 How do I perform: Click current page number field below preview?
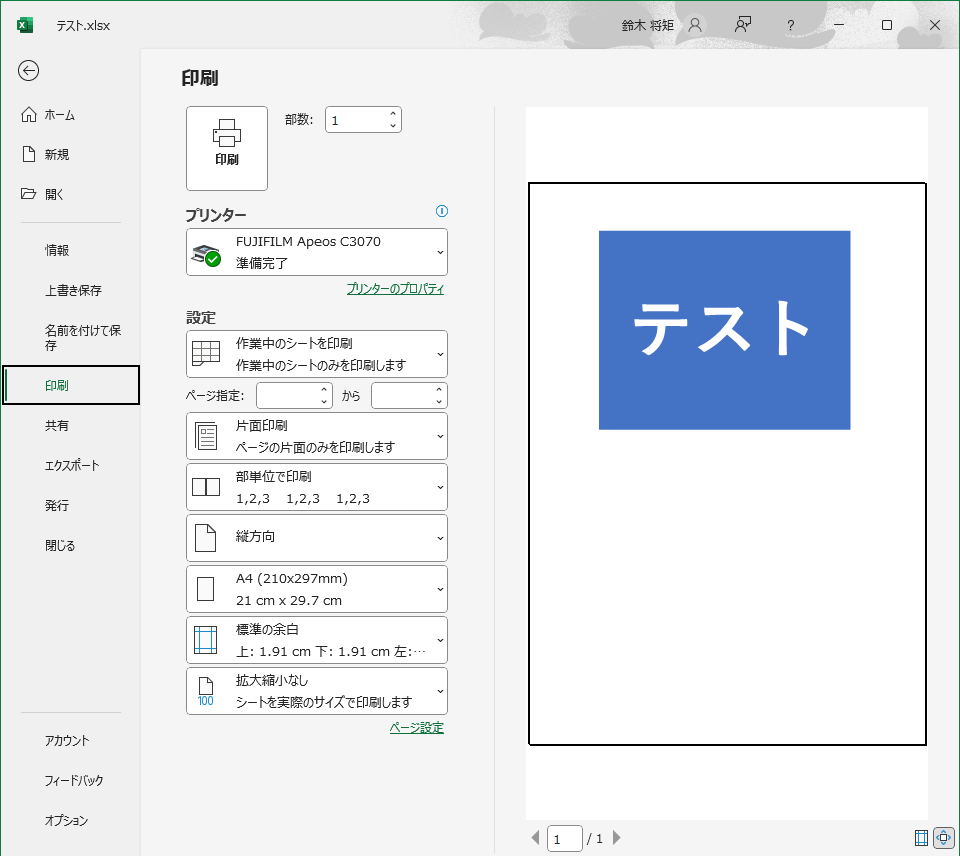564,838
